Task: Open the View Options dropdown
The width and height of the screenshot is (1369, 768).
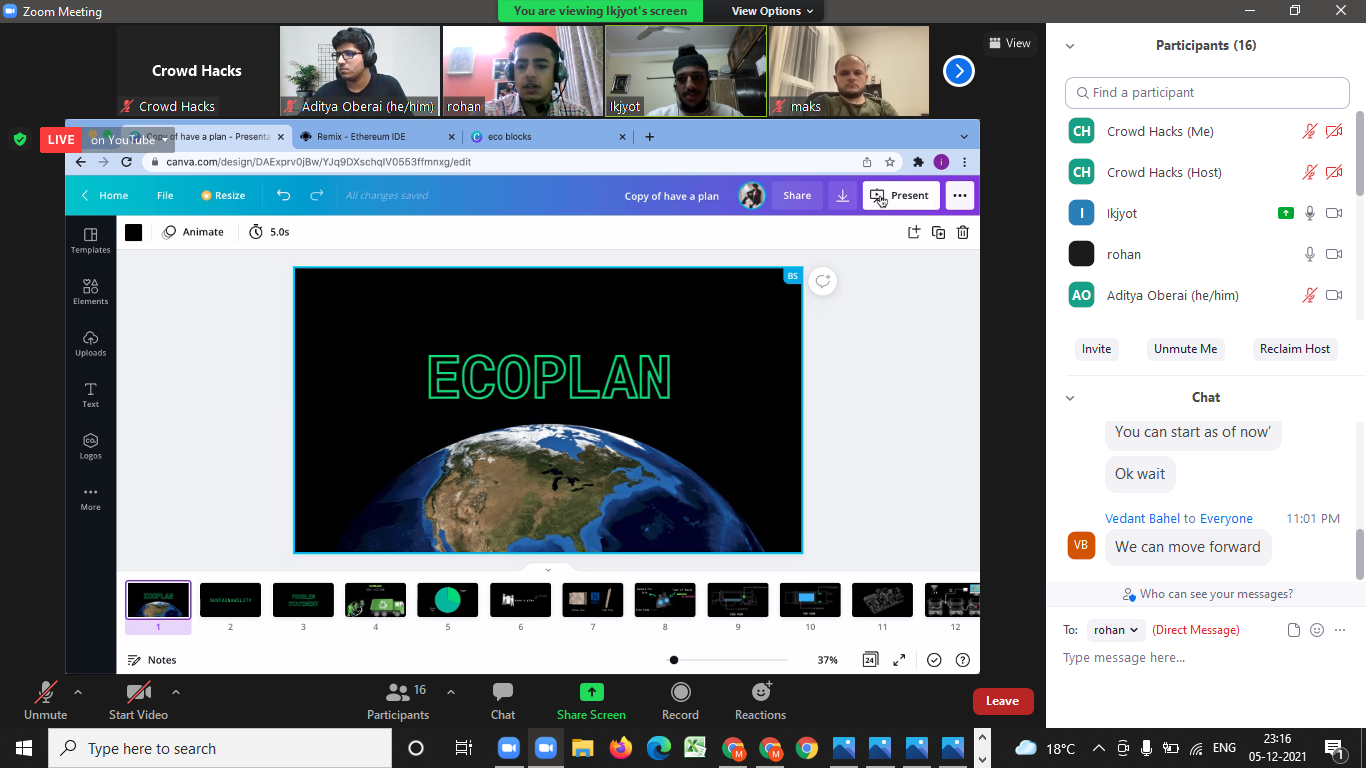Action: (772, 11)
